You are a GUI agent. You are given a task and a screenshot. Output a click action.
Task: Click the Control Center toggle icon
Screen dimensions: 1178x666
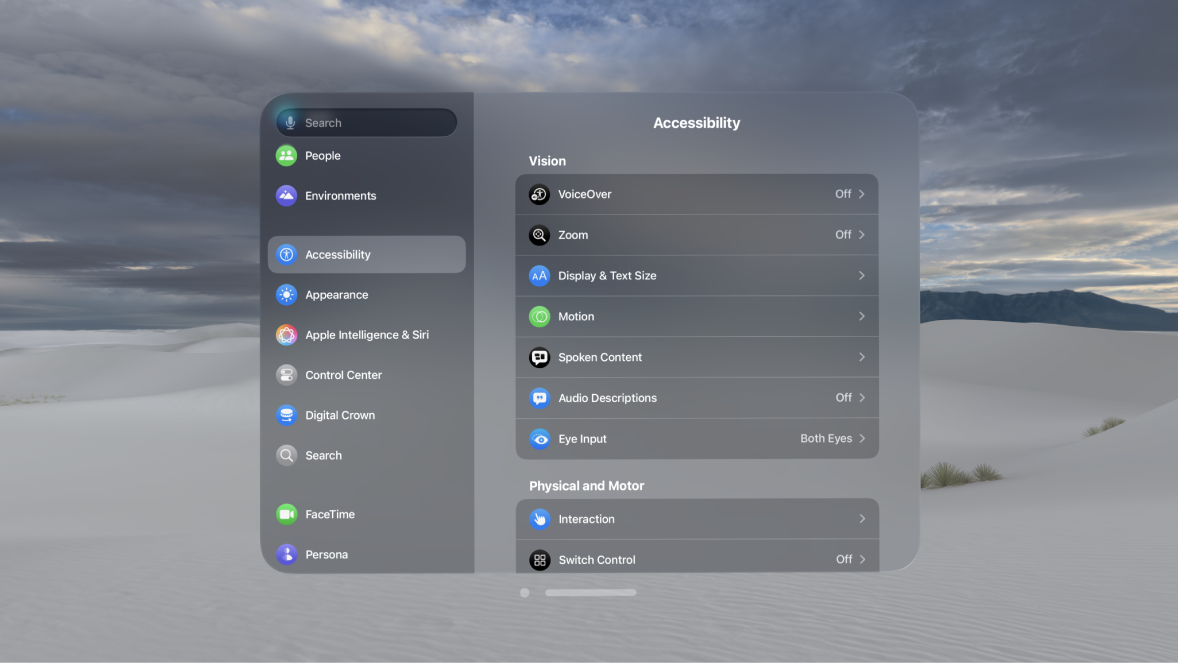[x=286, y=375]
